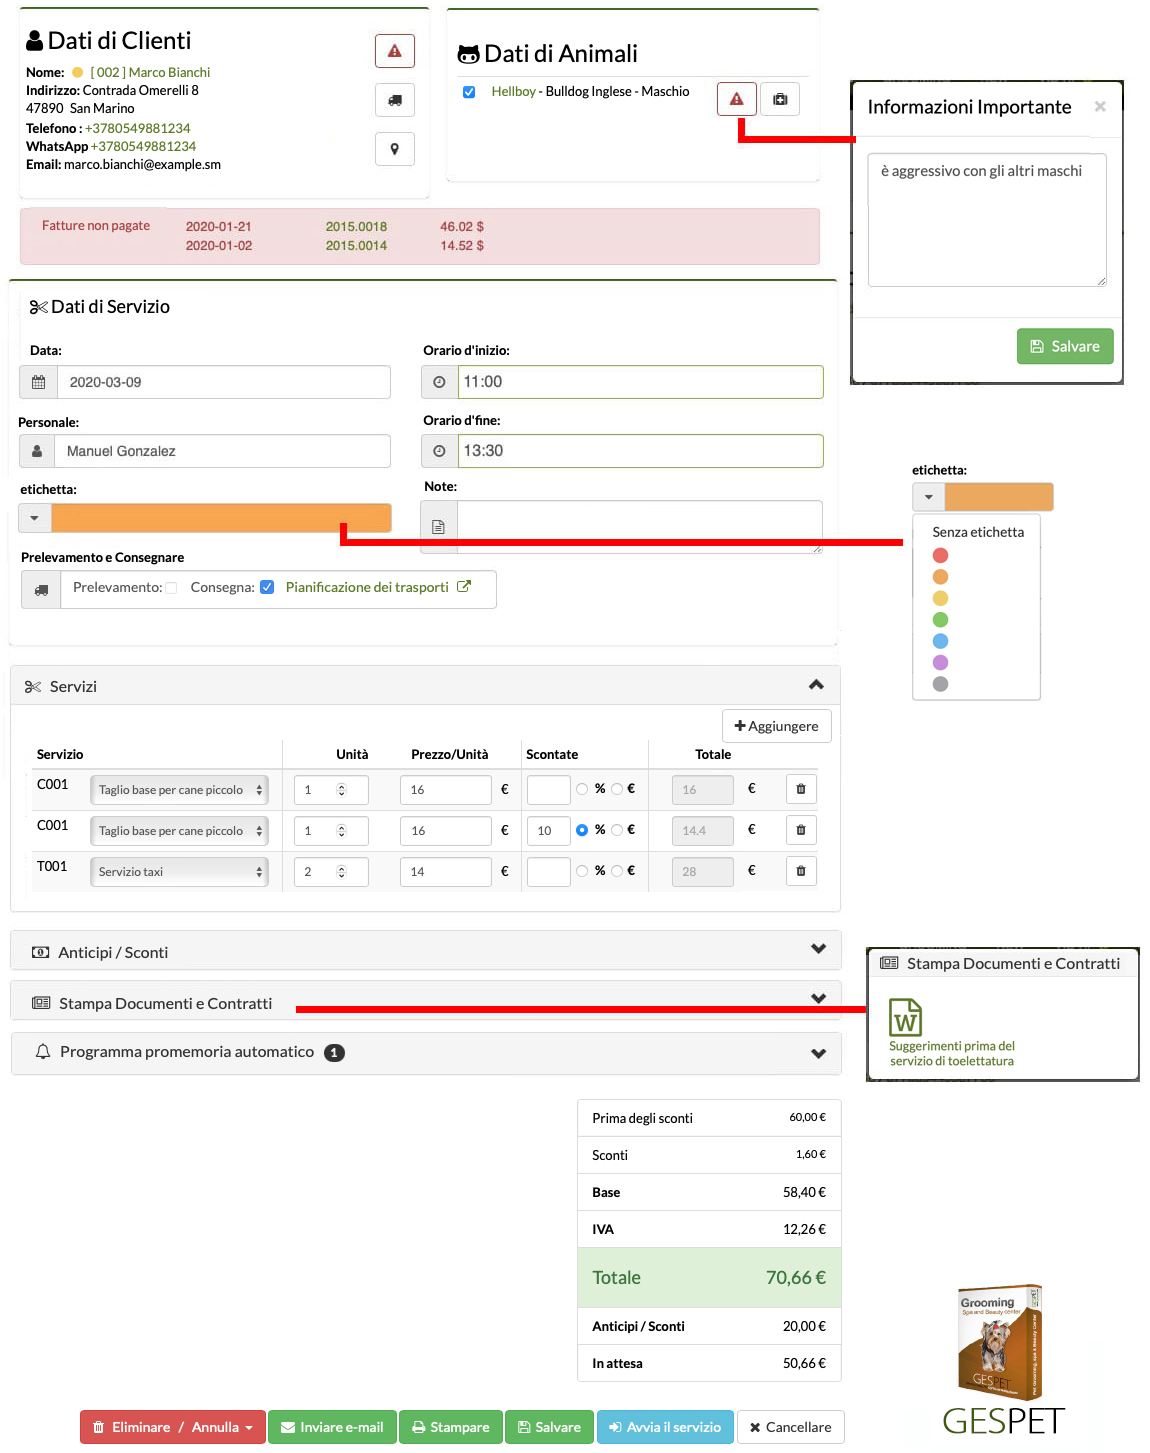Select percent discount for Servizio taxi row

pyautogui.click(x=582, y=871)
